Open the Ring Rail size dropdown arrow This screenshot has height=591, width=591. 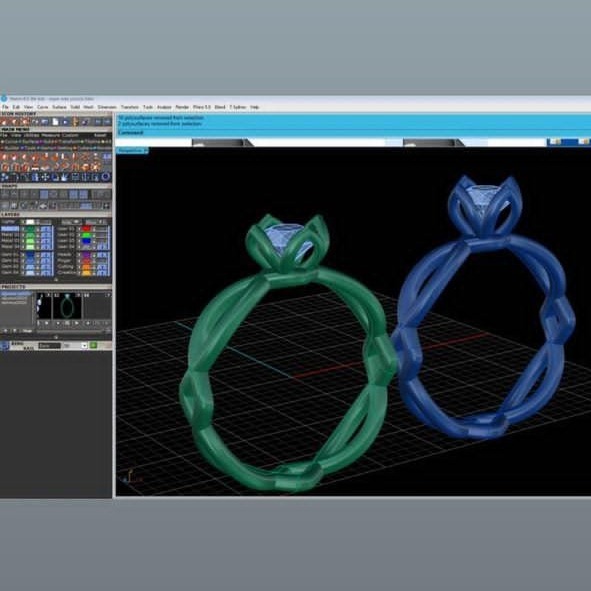[84, 346]
